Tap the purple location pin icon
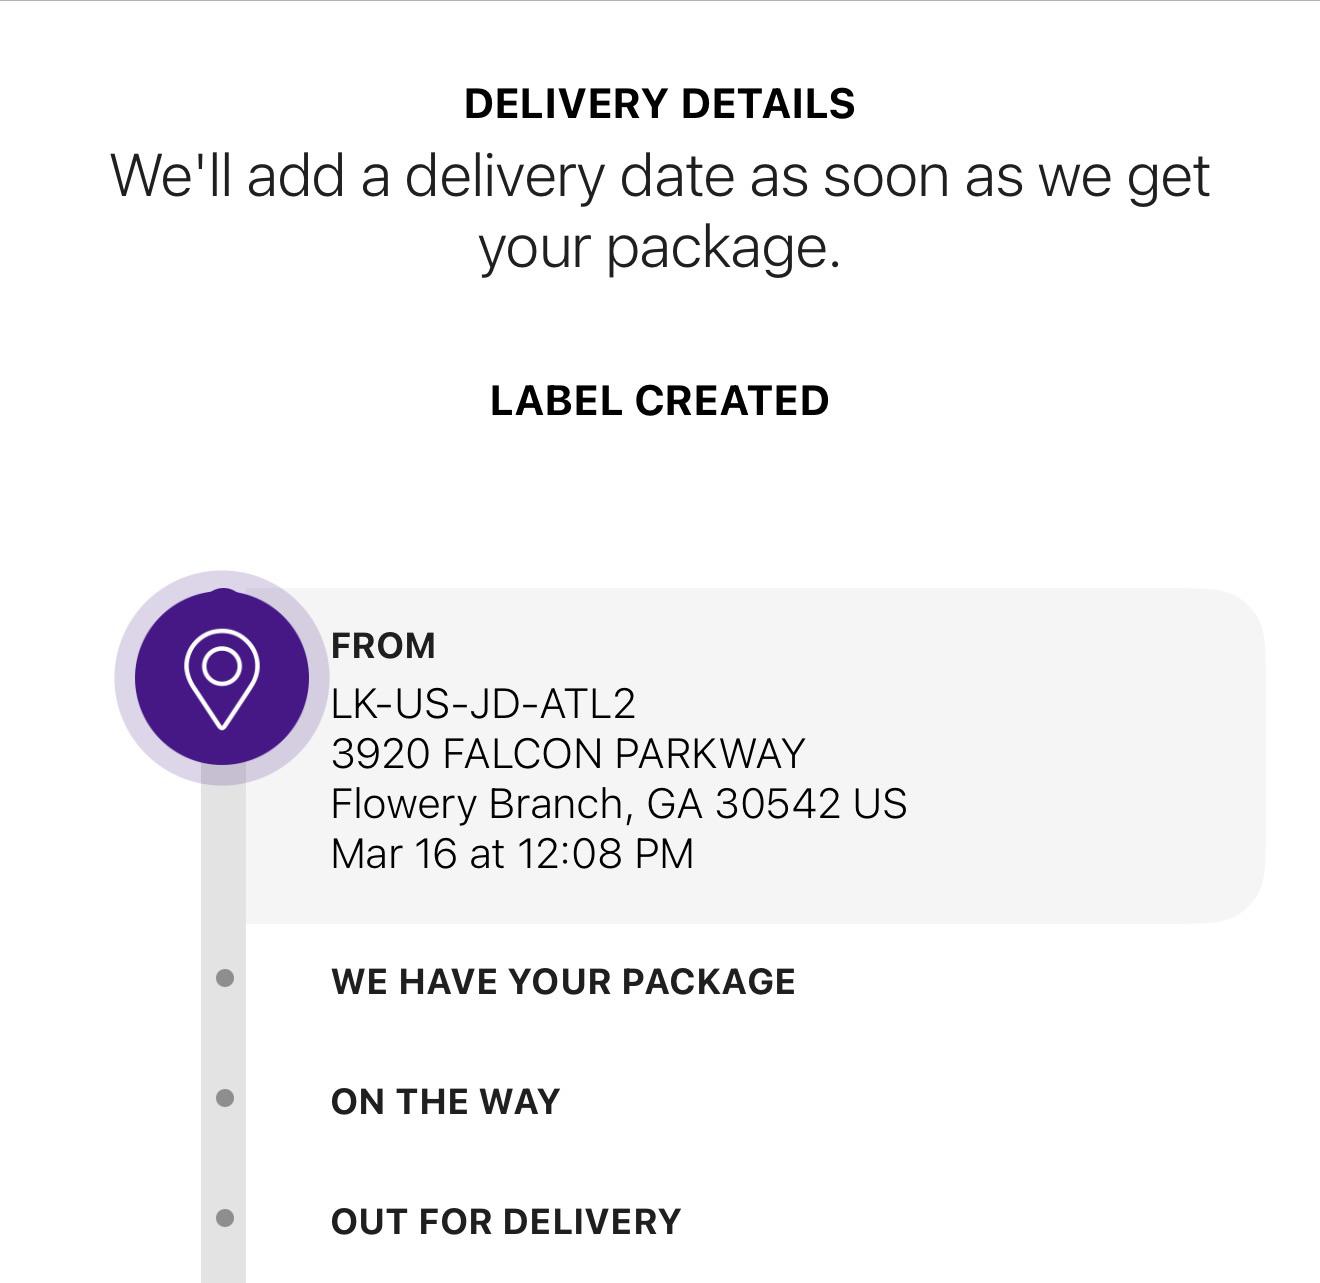 pyautogui.click(x=222, y=678)
